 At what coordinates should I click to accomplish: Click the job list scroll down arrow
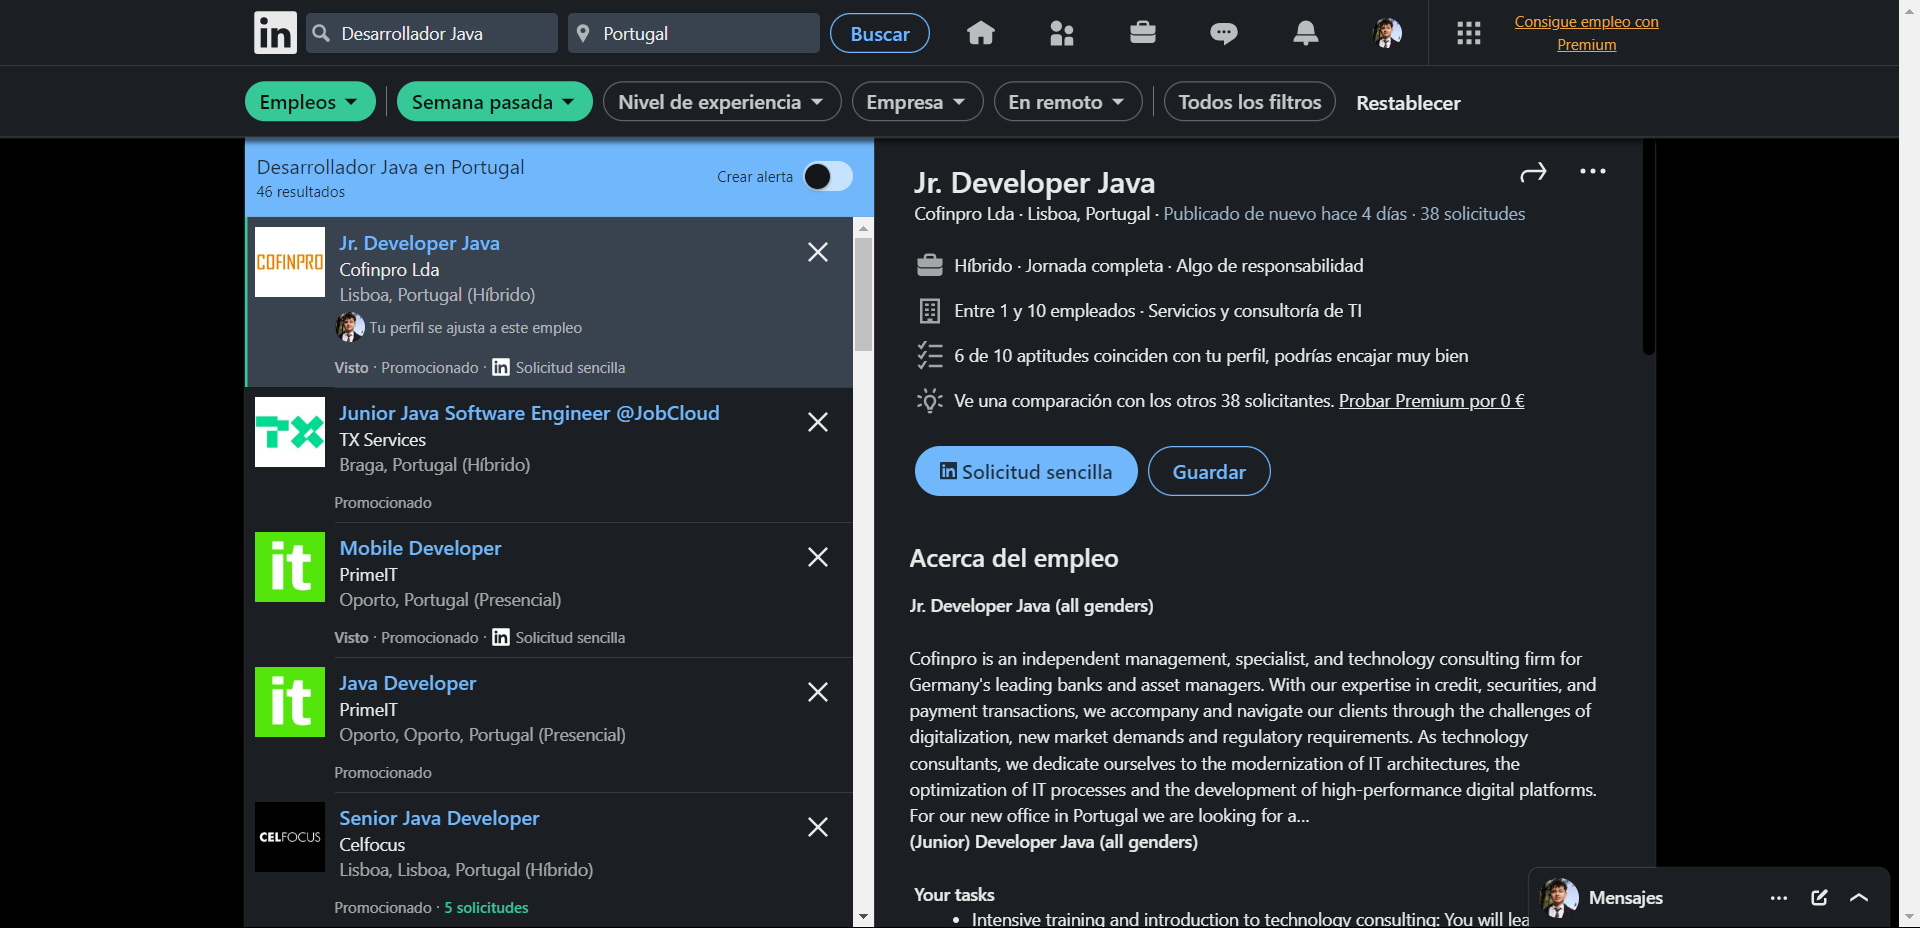[x=863, y=917]
